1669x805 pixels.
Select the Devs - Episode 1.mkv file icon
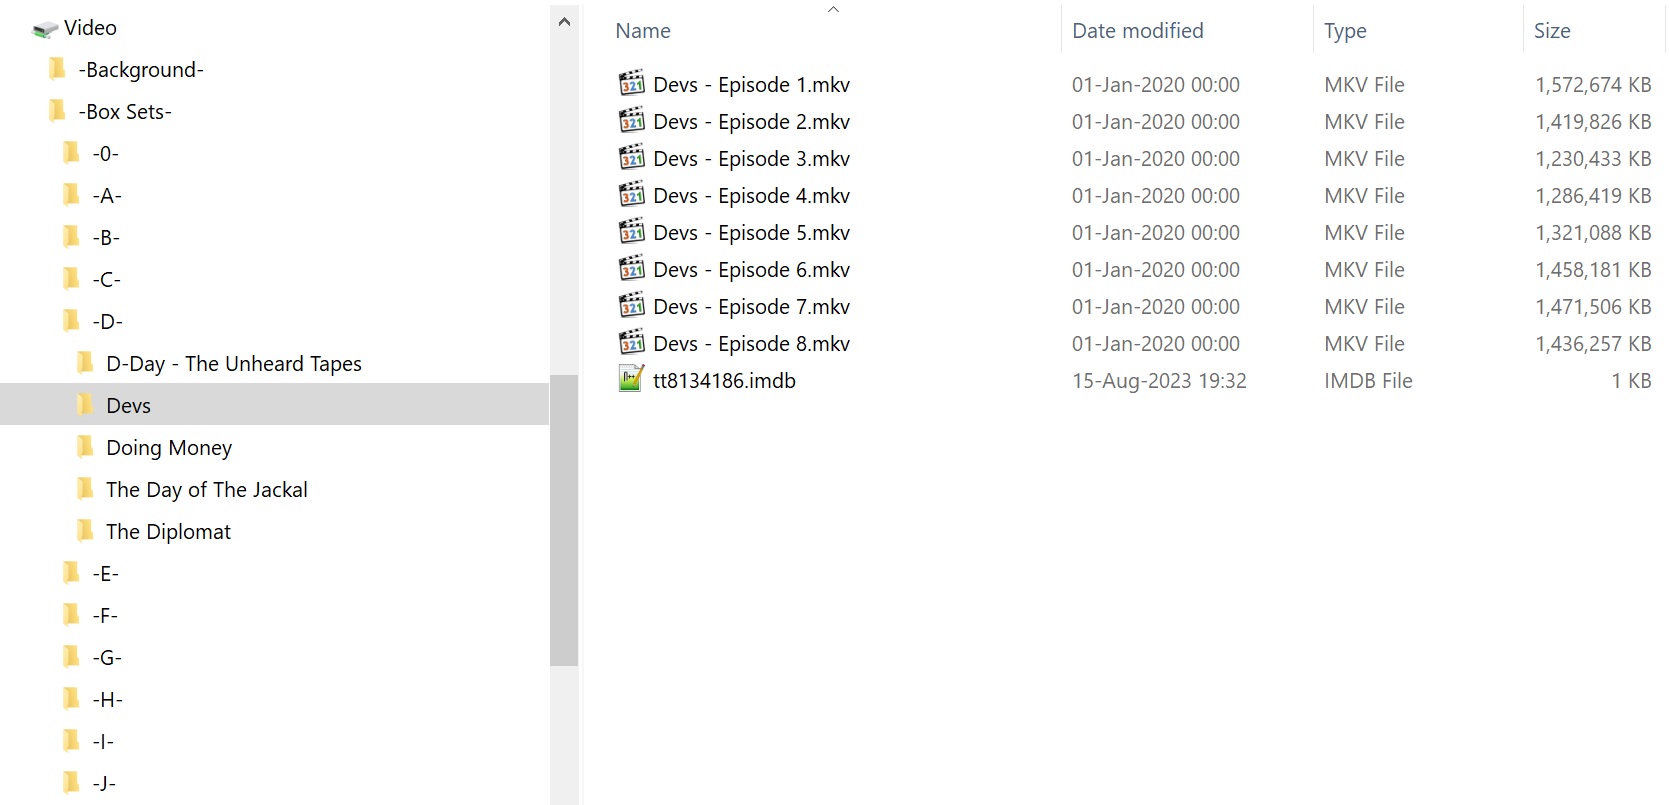[x=632, y=83]
